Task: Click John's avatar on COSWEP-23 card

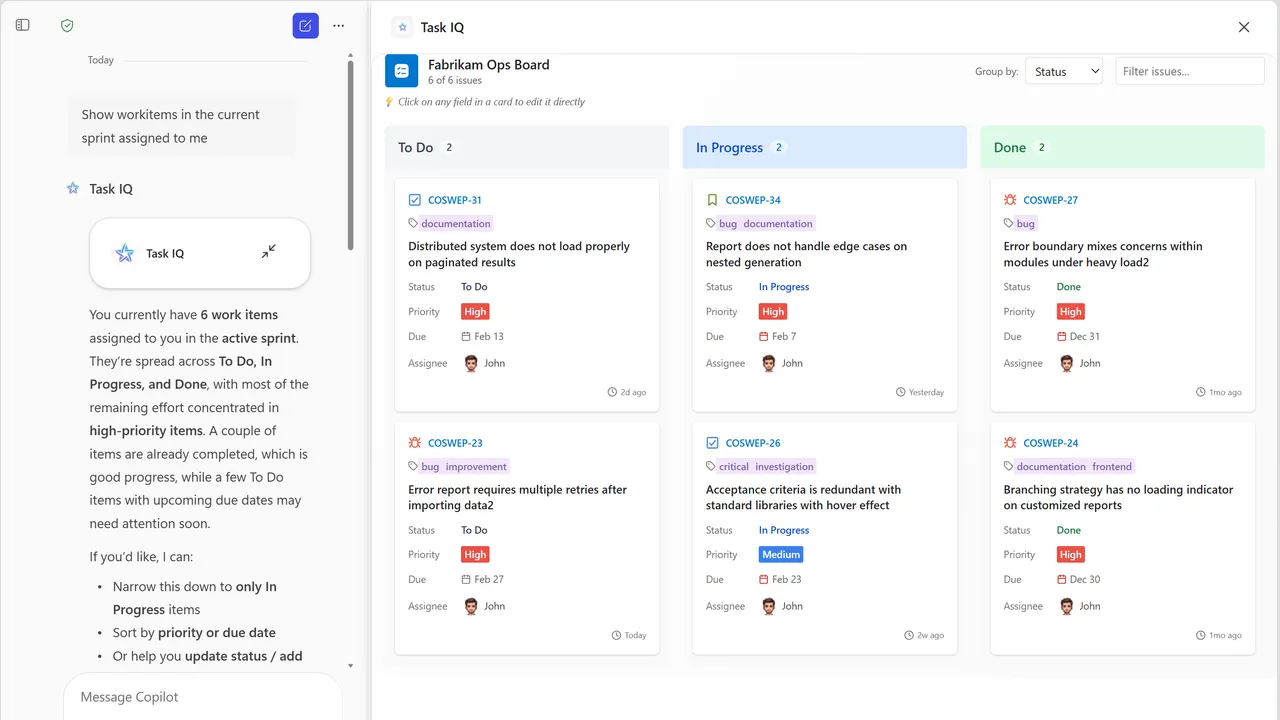Action: coord(471,606)
